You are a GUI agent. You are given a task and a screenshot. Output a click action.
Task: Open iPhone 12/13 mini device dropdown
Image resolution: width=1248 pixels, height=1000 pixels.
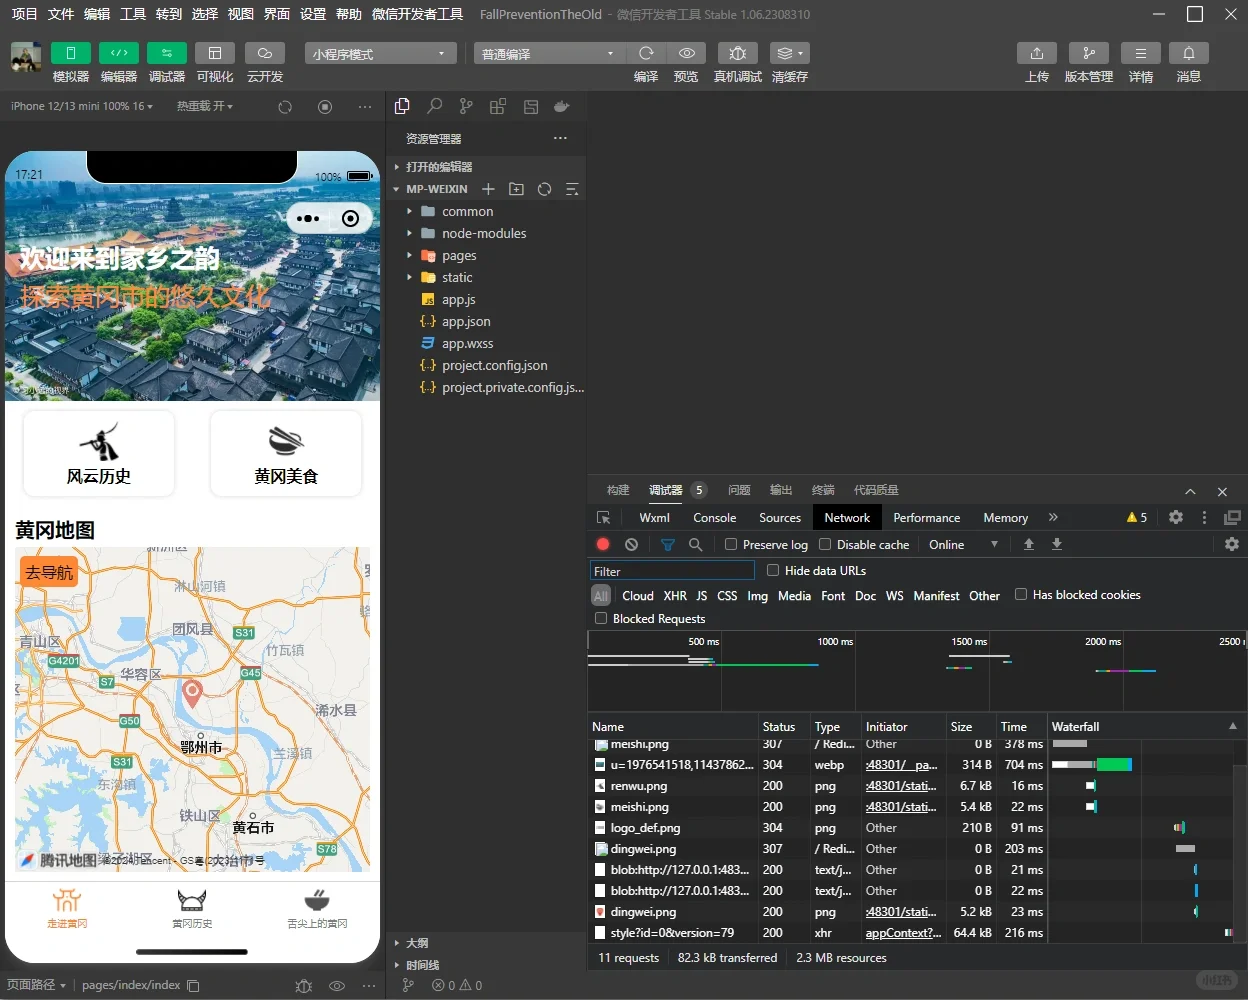tap(82, 106)
